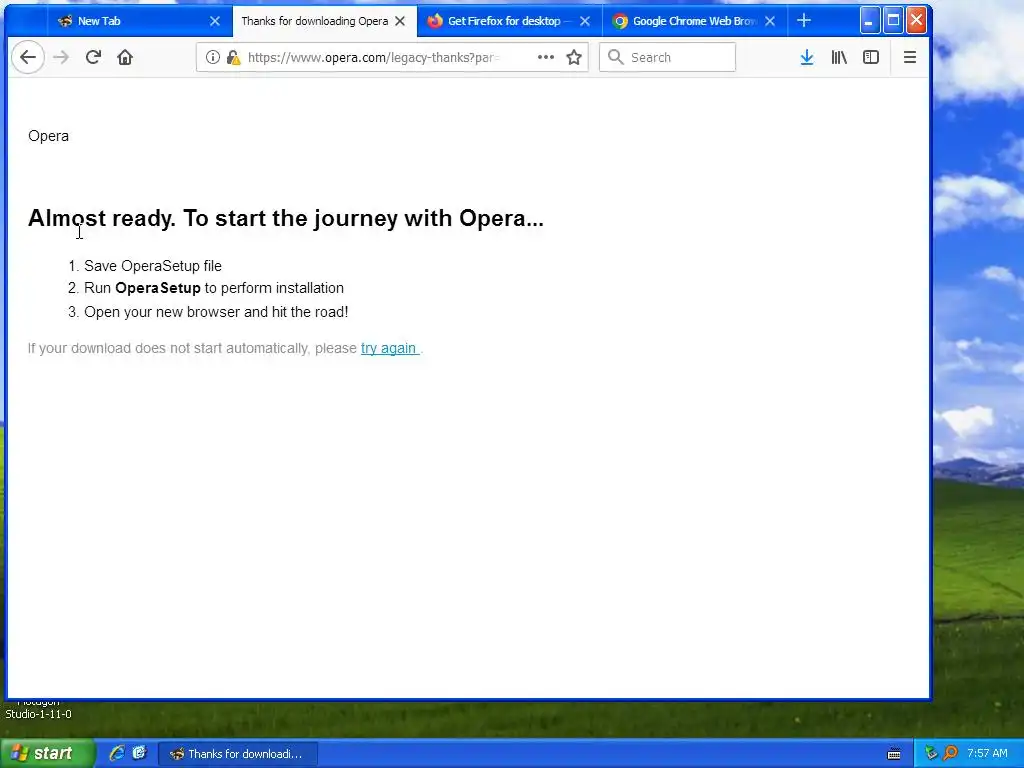Click the forward navigation arrow
This screenshot has height=768, width=1024.
click(x=61, y=57)
